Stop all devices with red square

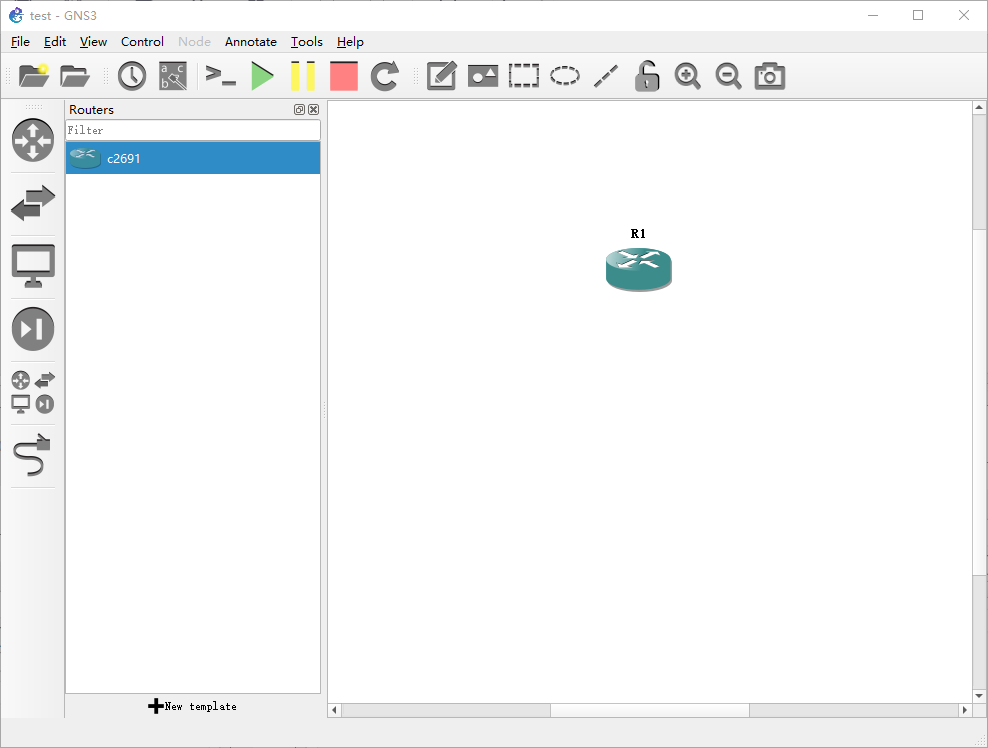point(344,76)
